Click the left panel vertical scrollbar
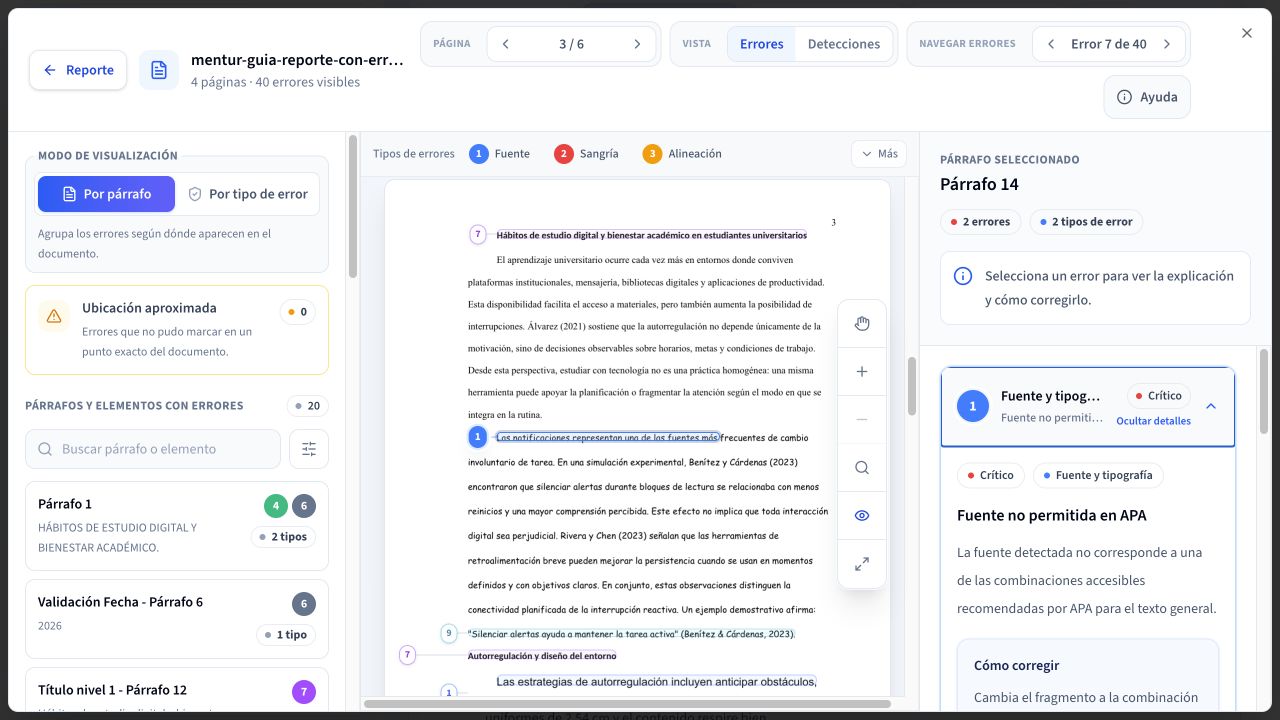 tap(352, 206)
